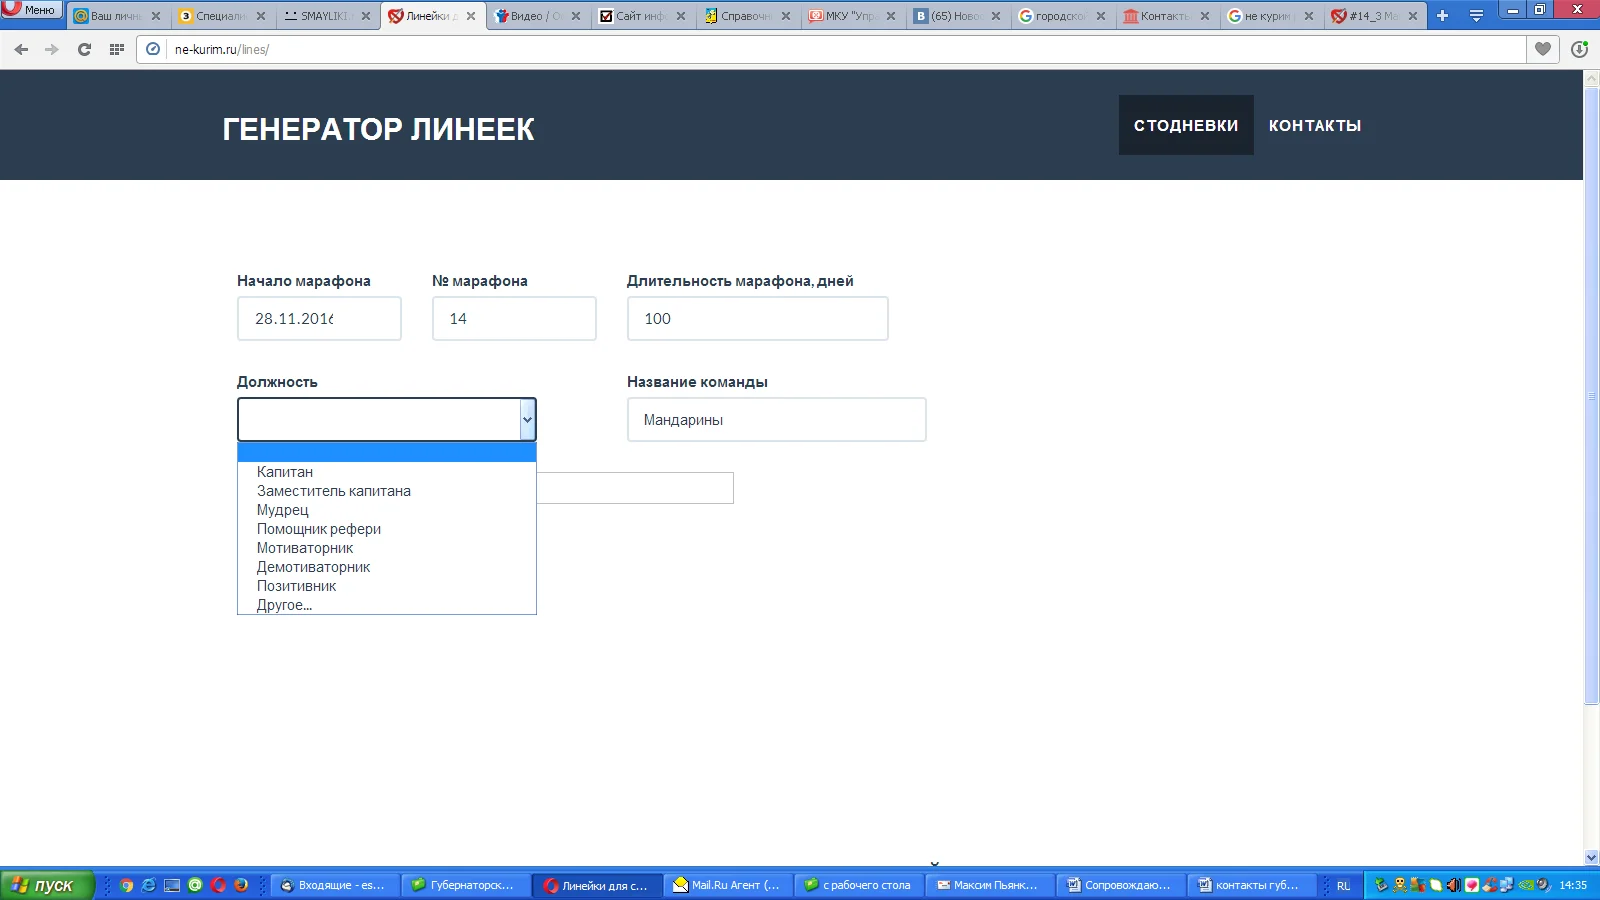
Task: Edit the '№ марафона' number field
Action: (514, 318)
